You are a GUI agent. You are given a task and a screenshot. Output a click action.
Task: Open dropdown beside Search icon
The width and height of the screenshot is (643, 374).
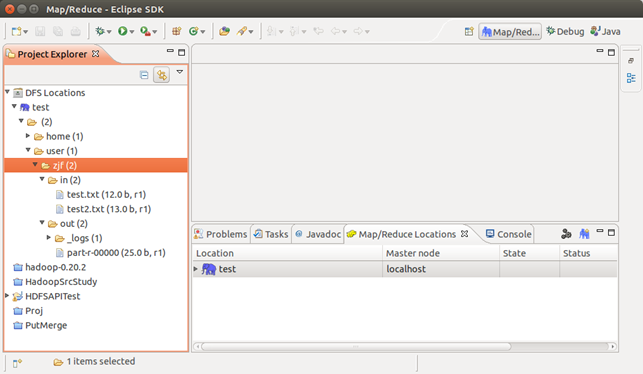(x=251, y=32)
